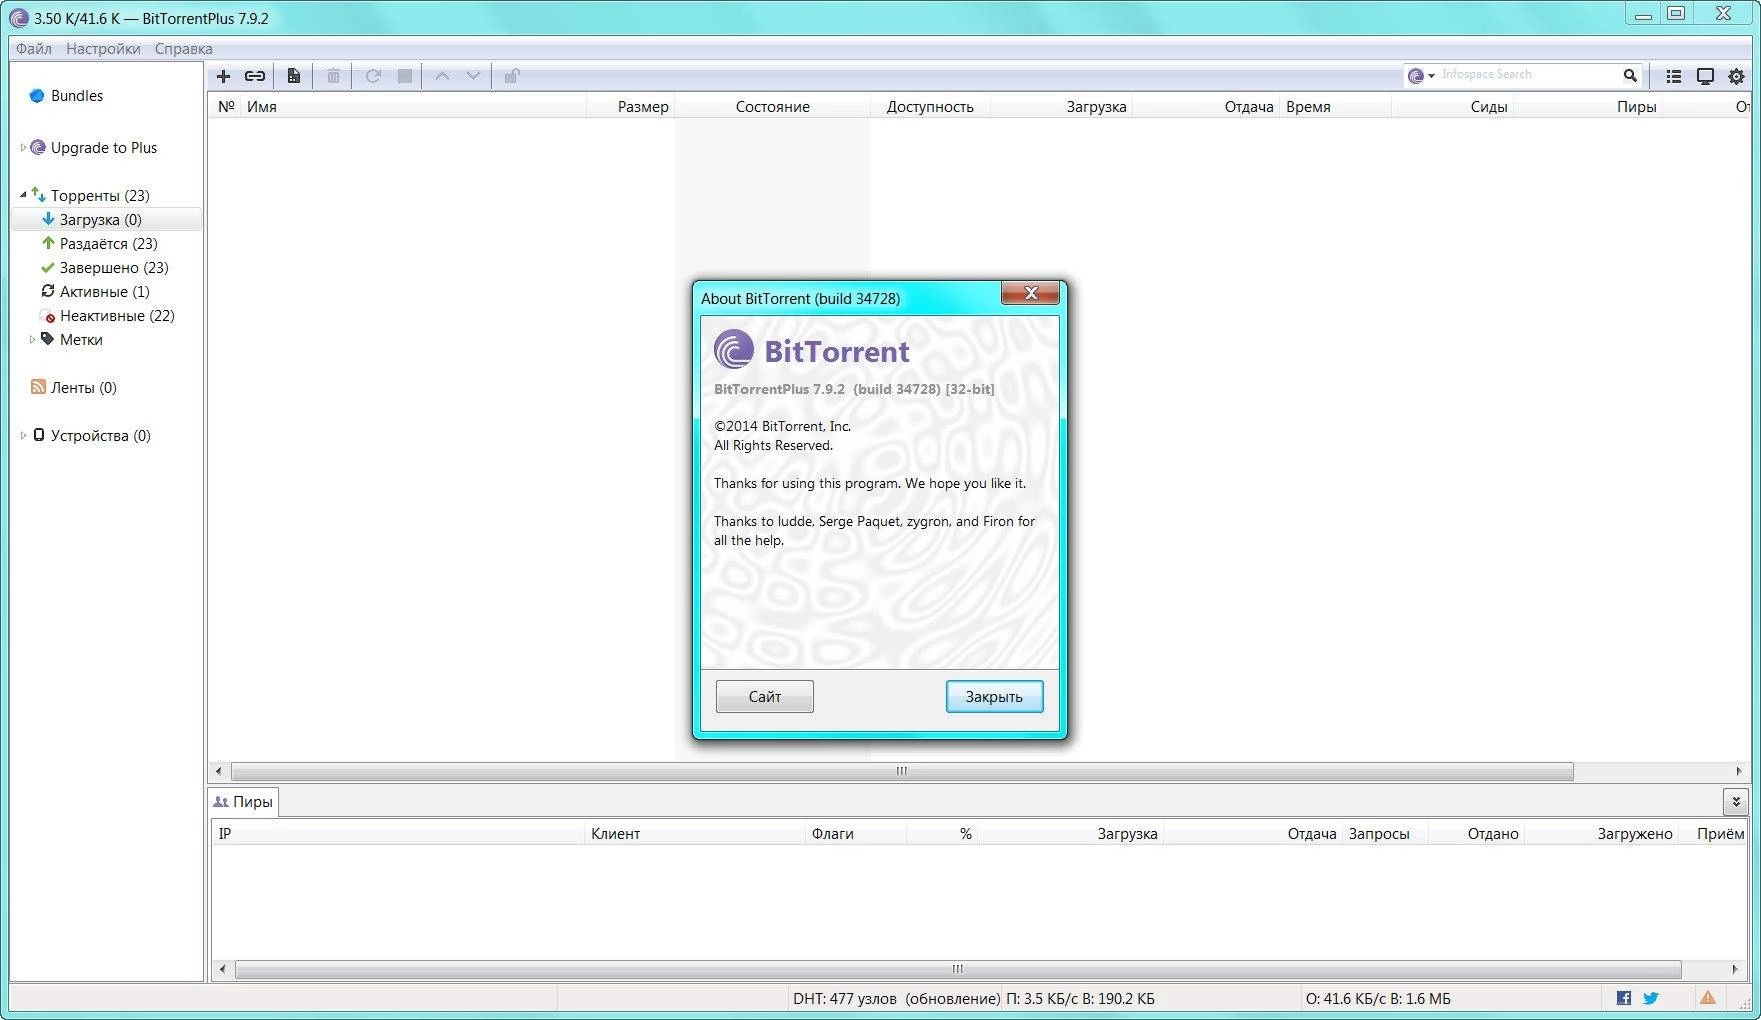The width and height of the screenshot is (1761, 1020).
Task: Click the Remote monitor icon in toolbar
Action: click(1705, 76)
